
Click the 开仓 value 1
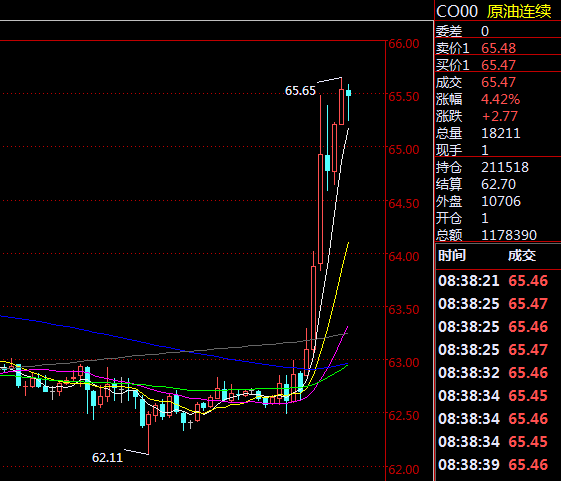485,218
